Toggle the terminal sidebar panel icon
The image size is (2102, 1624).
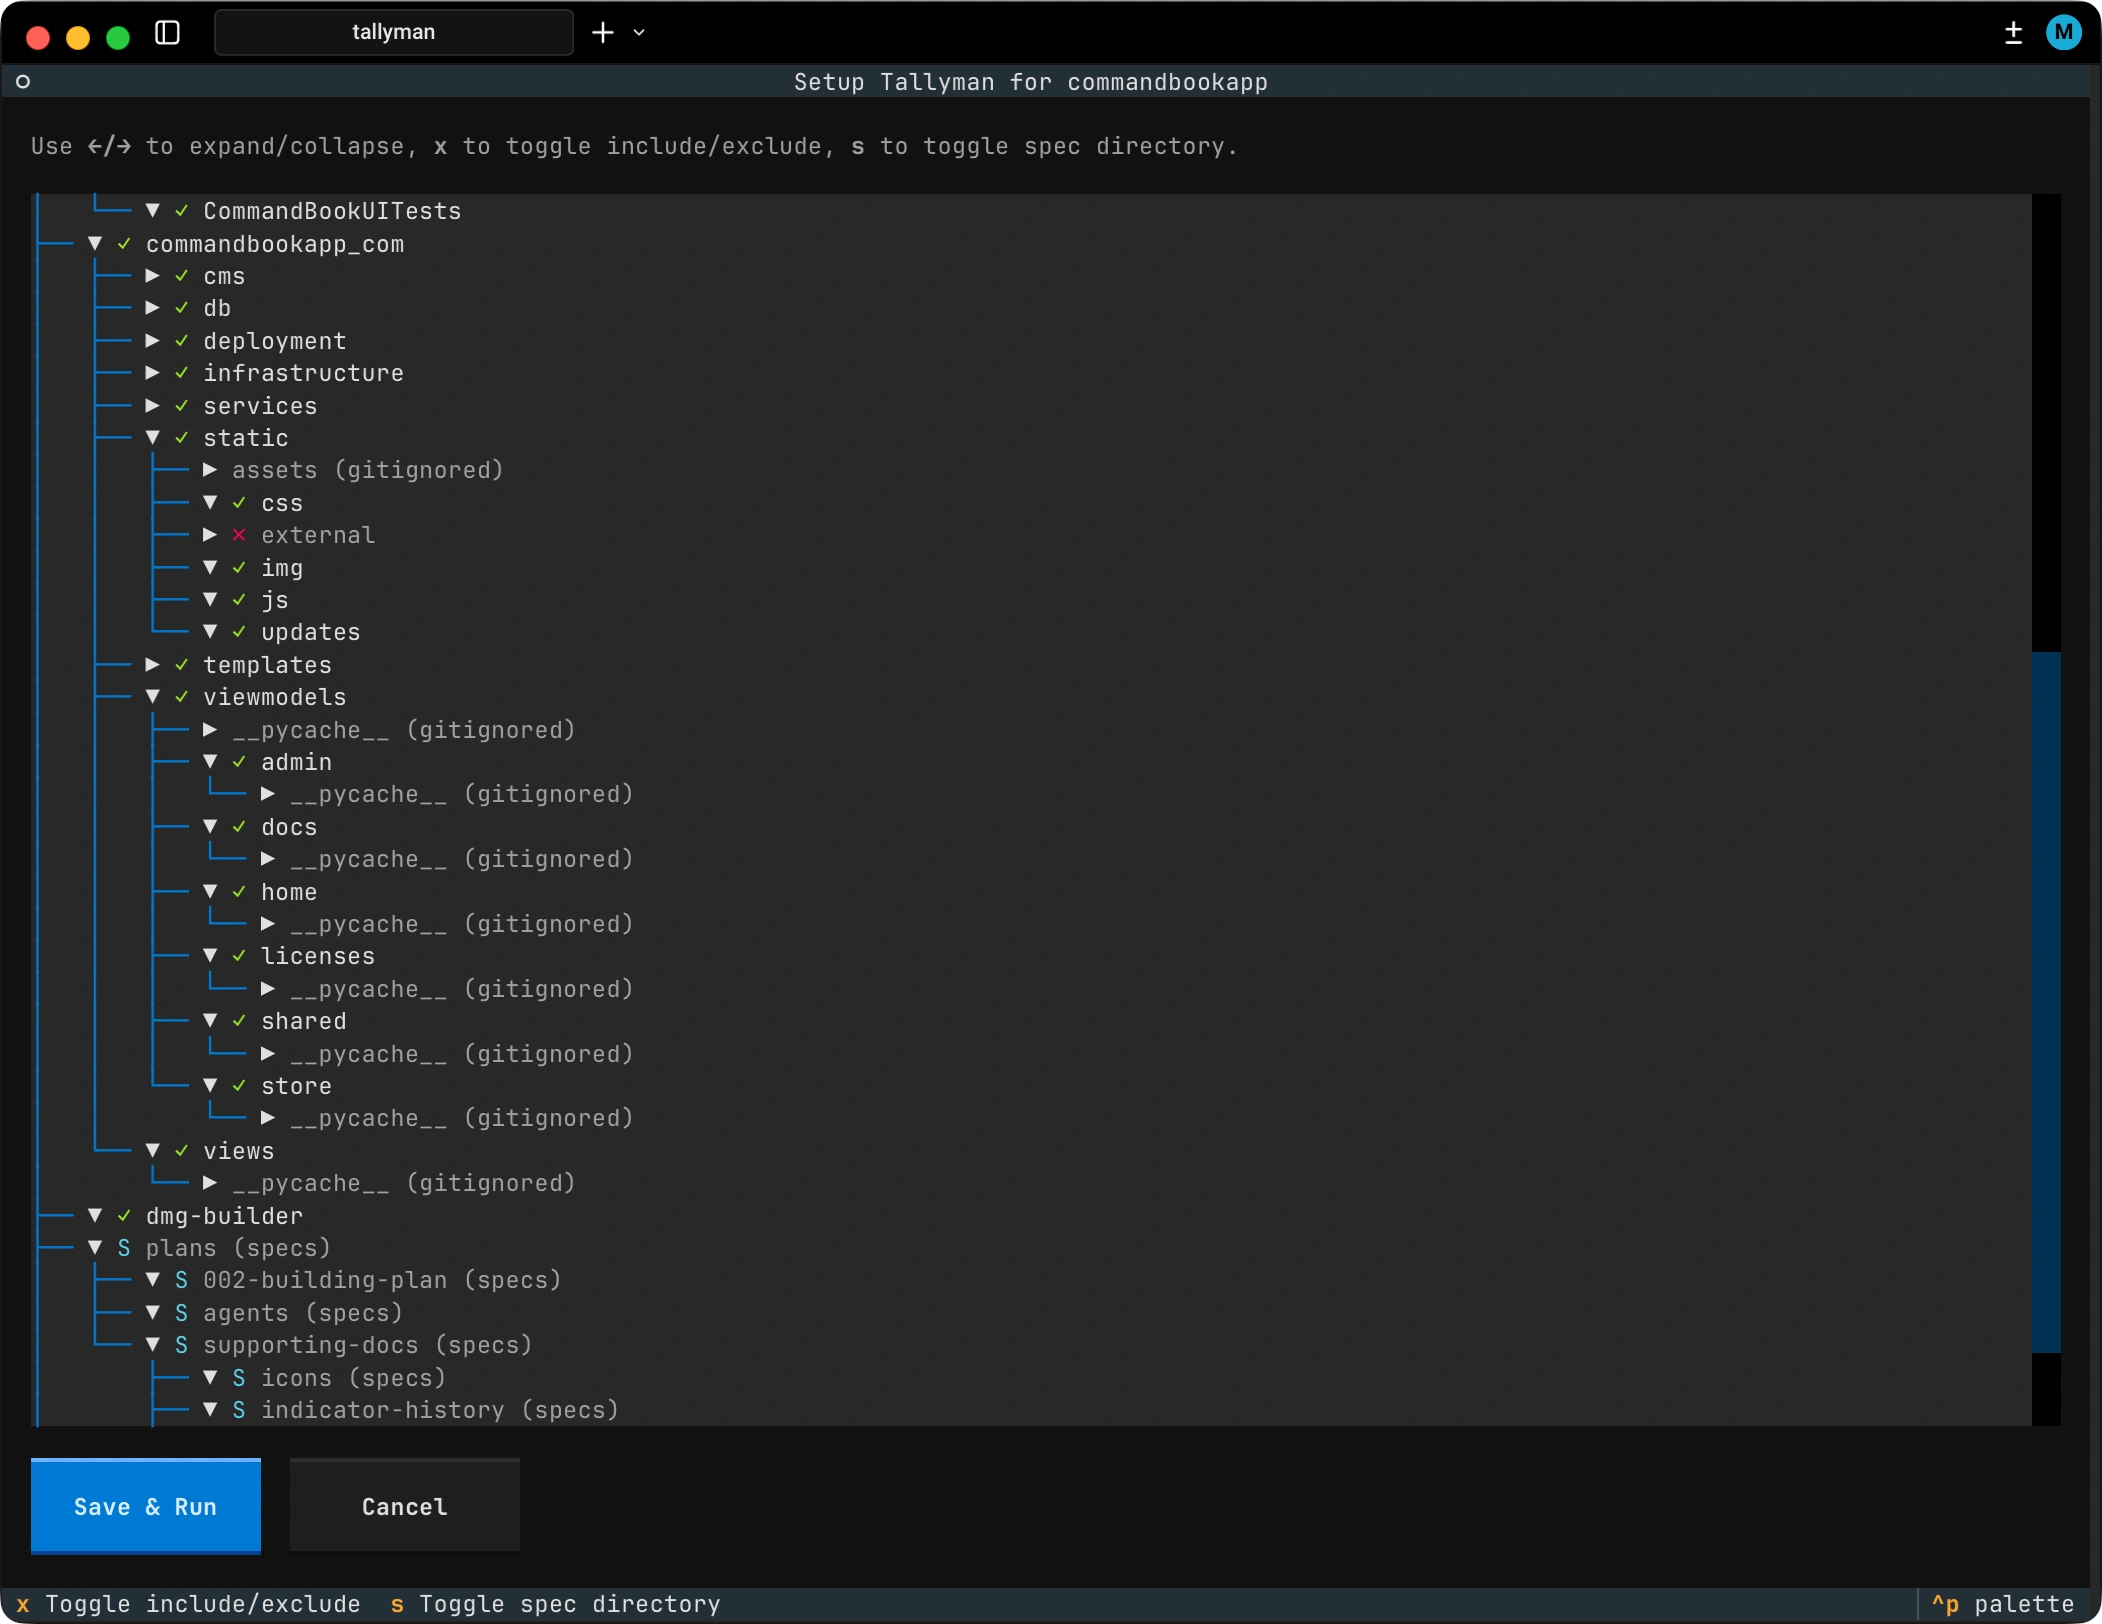168,32
